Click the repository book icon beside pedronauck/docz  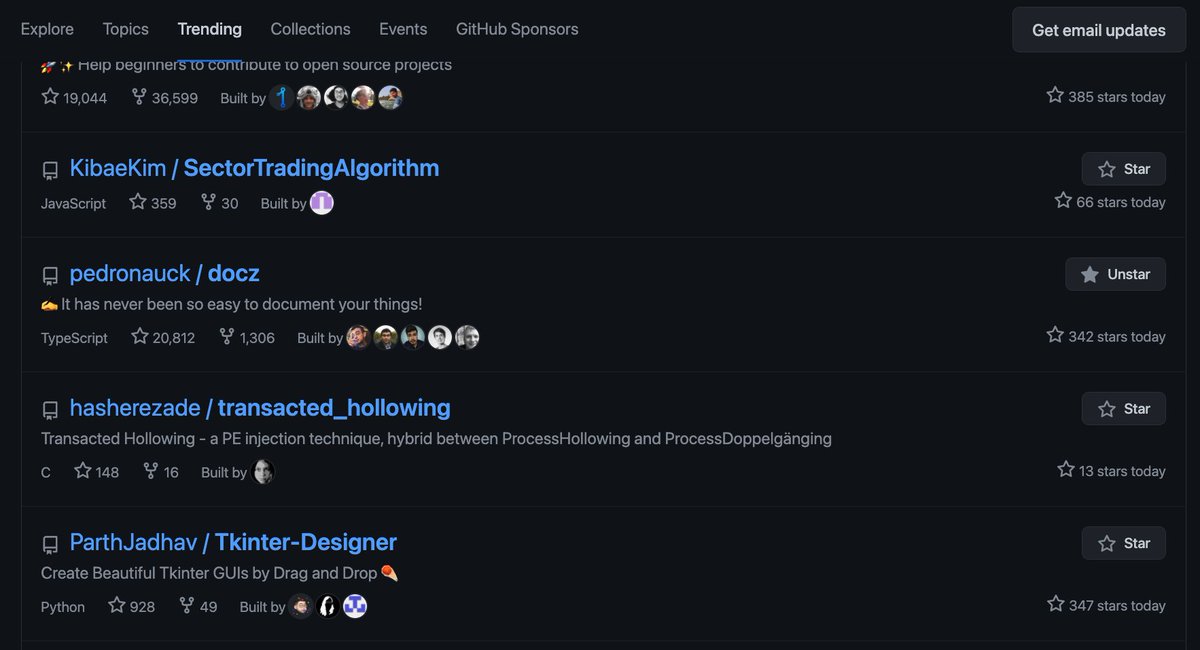coord(50,274)
